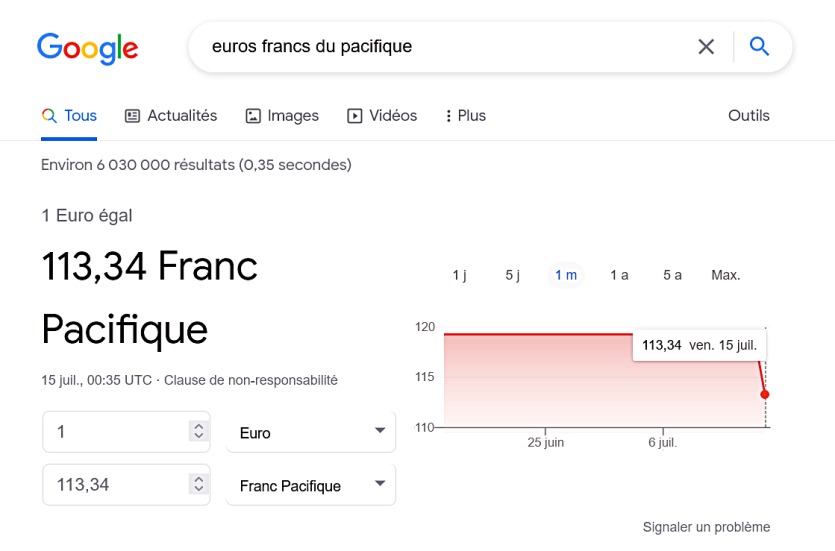Open the Vidéos tab
Viewport: 835px width, 551px height.
382,115
